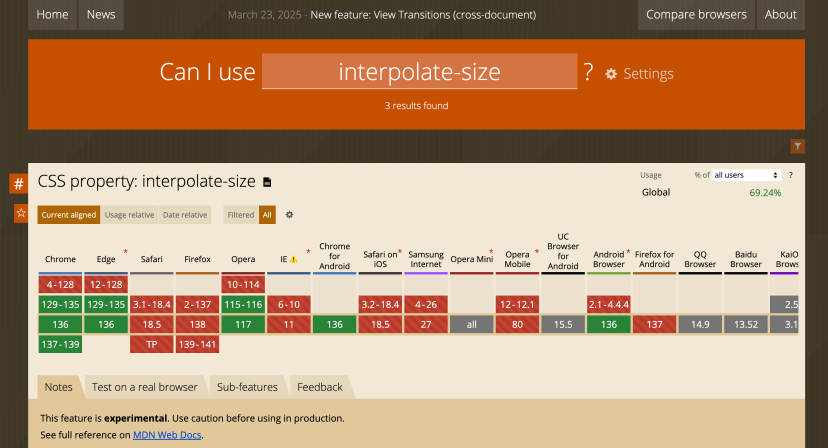Viewport: 828px width, 448px height.
Task: Select Baidu Browser 13.52 cell
Action: tap(746, 324)
